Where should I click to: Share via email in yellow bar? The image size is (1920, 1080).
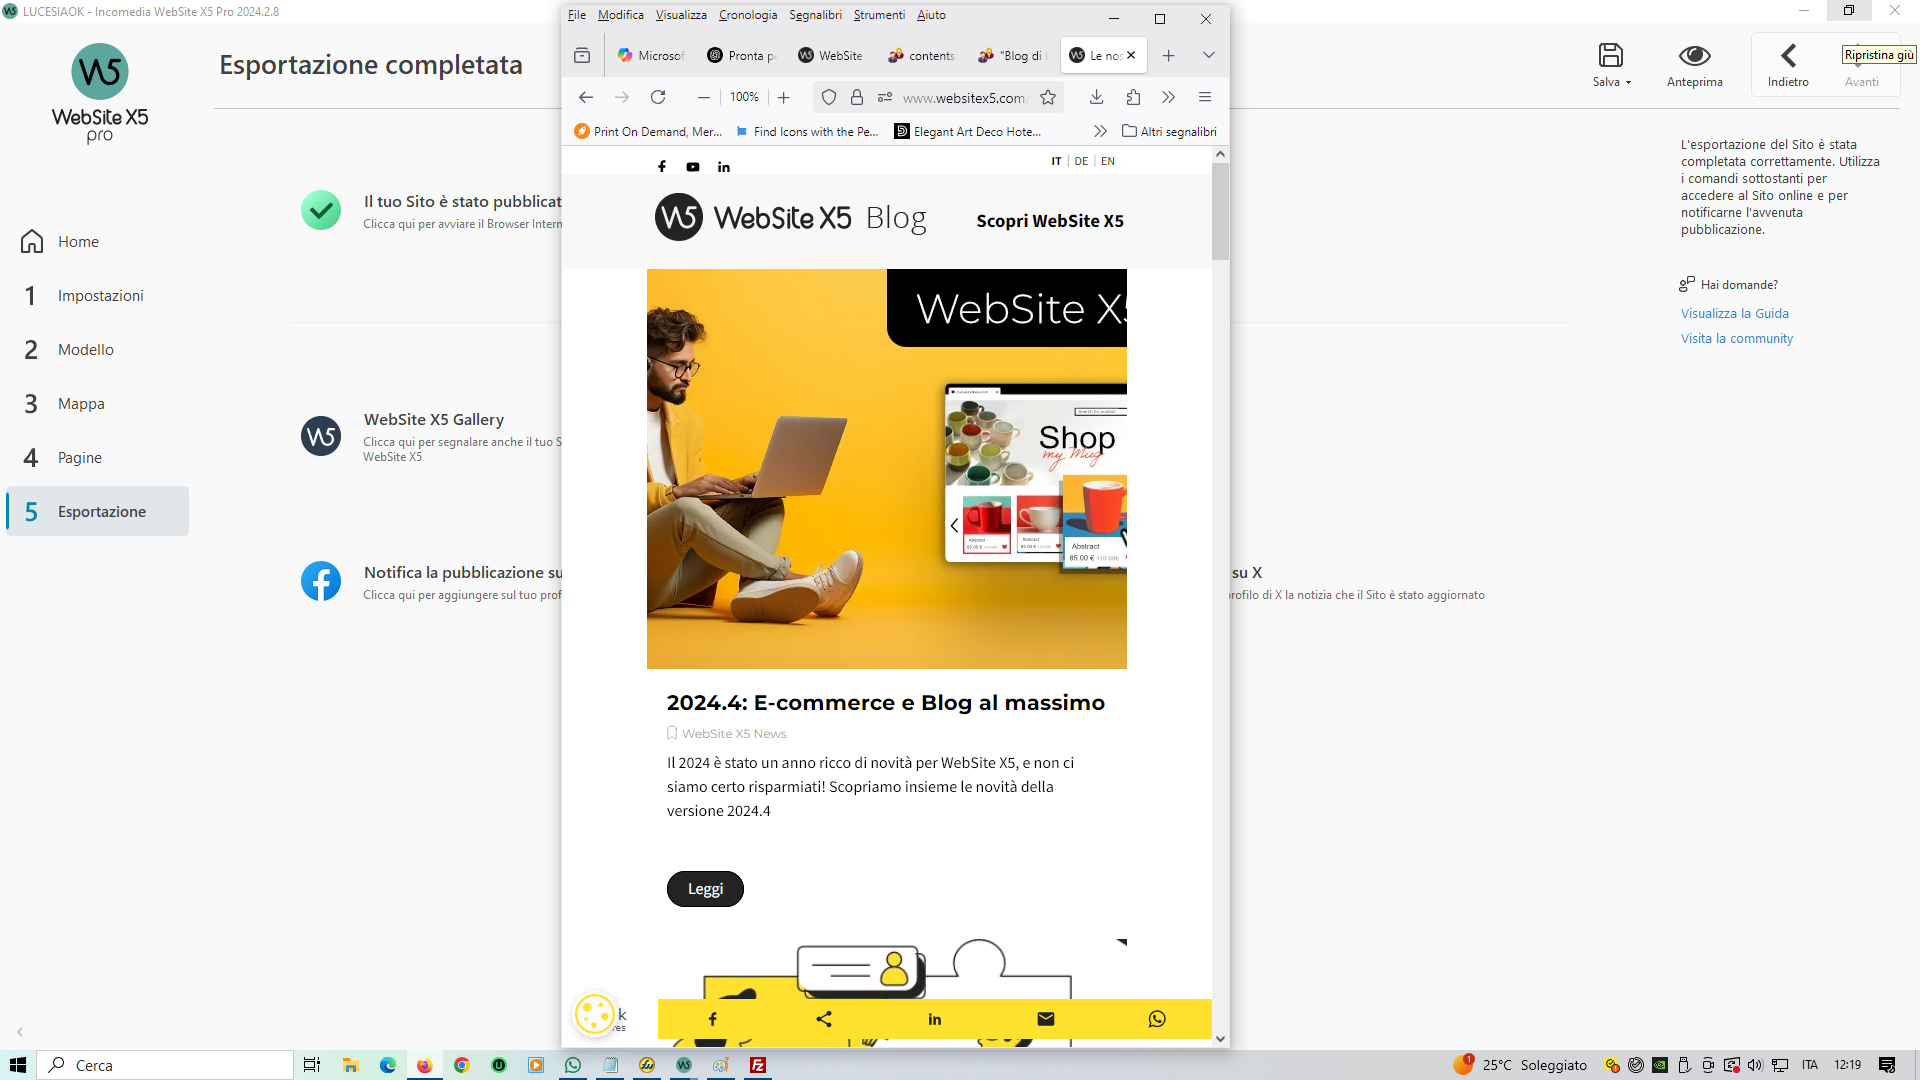tap(1046, 1019)
